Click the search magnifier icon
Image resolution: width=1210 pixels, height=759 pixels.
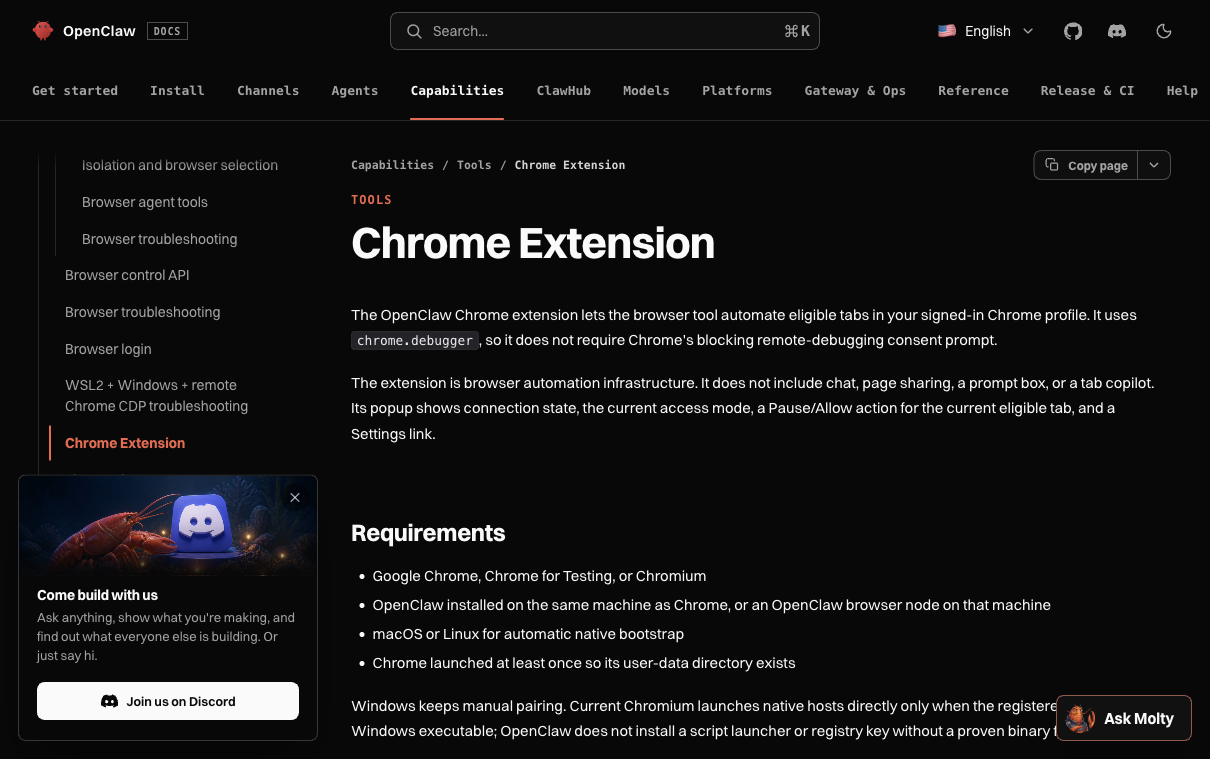(x=414, y=31)
